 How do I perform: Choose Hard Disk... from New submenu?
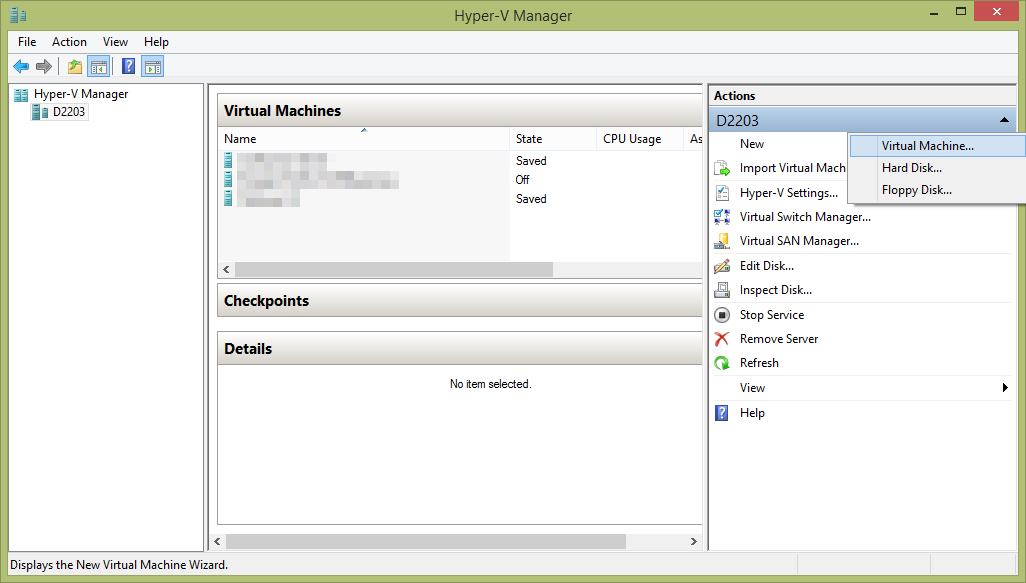pyautogui.click(x=937, y=168)
